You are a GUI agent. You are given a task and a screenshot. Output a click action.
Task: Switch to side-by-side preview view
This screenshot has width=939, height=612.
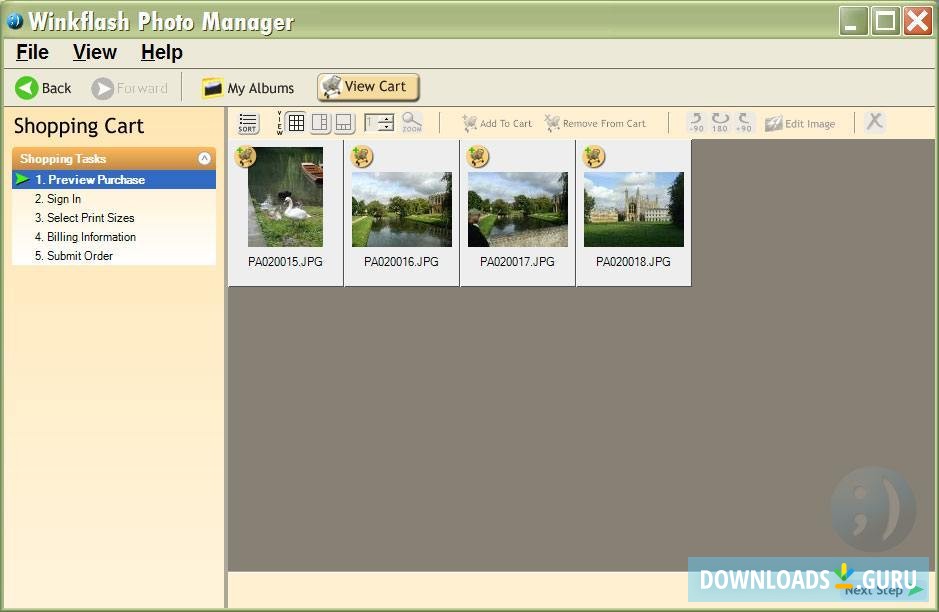coord(320,123)
